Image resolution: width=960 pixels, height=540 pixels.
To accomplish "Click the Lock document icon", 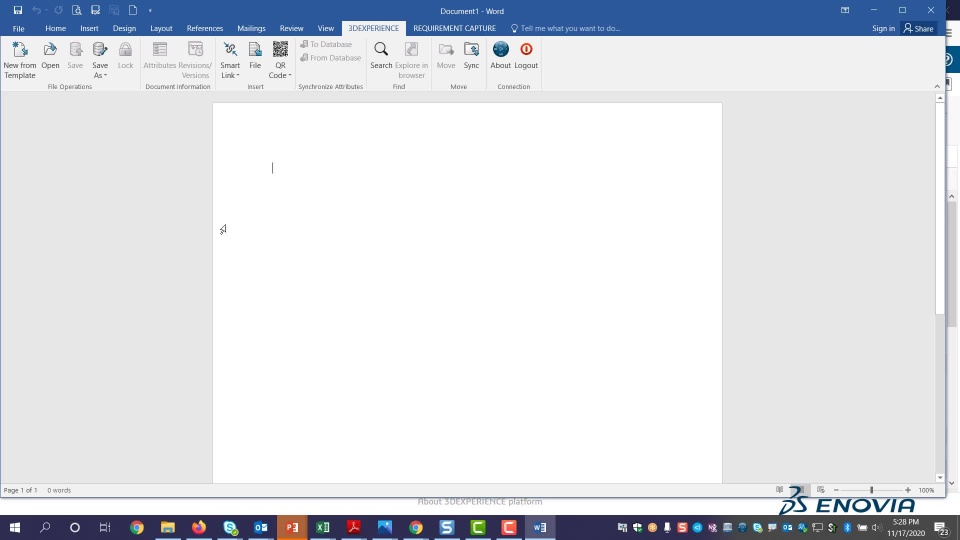I will pyautogui.click(x=126, y=55).
